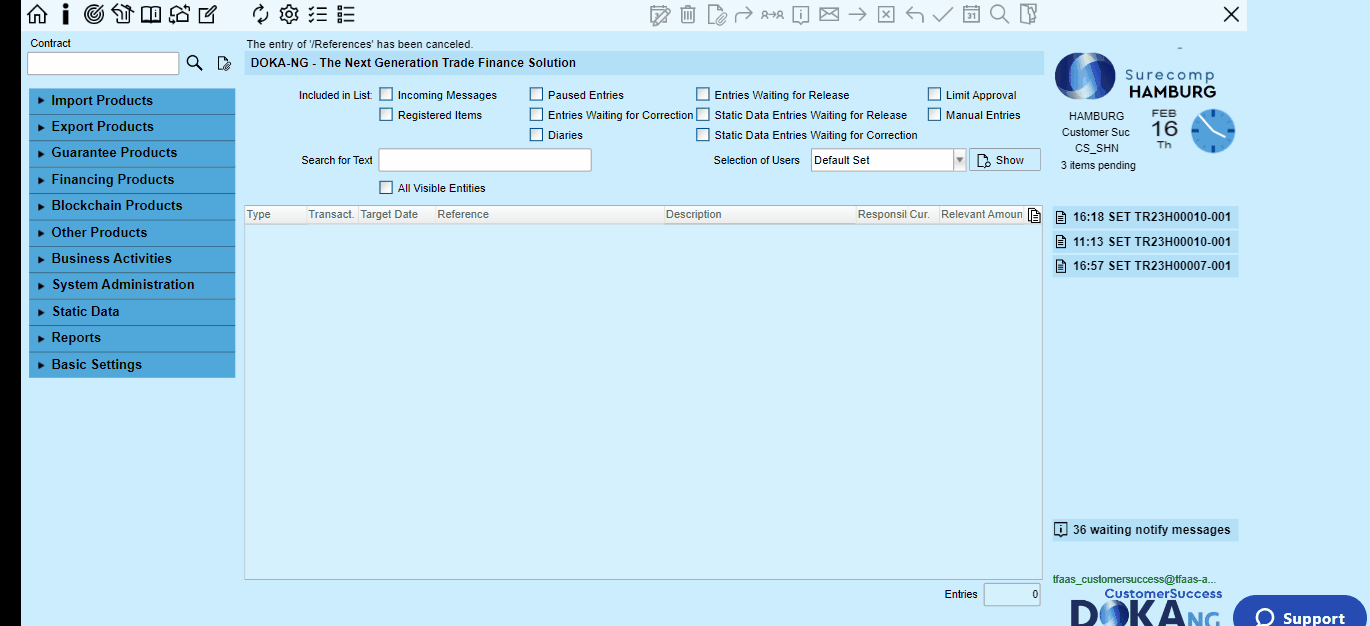The image size is (1370, 626).
Task: Open the Support chat button
Action: click(1300, 613)
